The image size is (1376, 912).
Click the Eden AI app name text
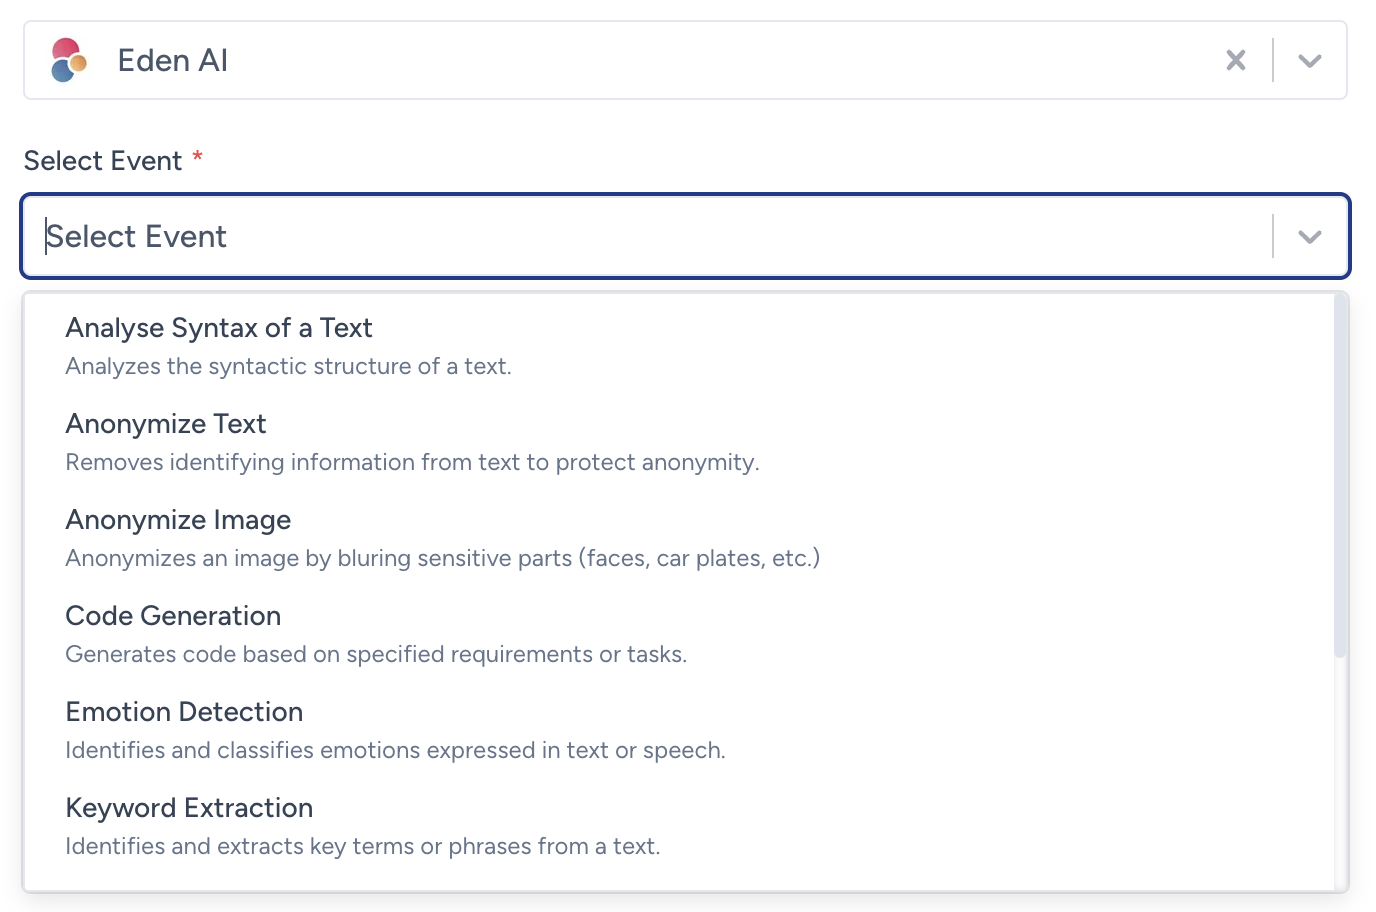173,60
